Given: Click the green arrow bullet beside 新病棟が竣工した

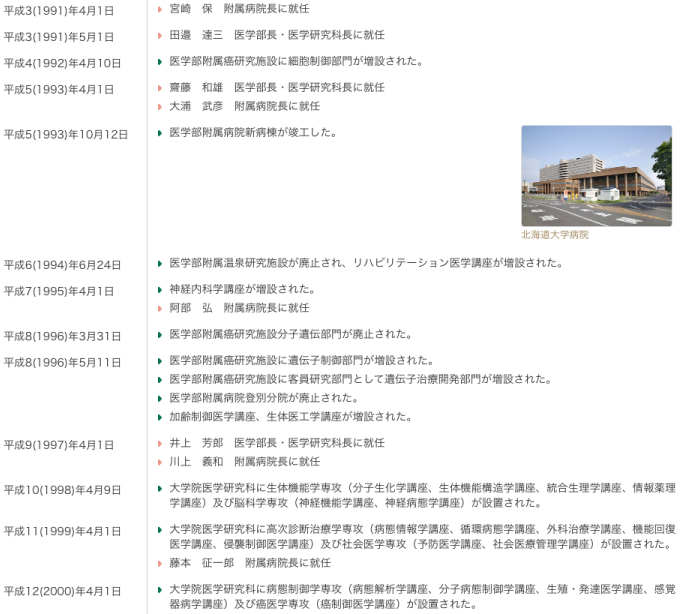Looking at the screenshot, I should tap(160, 133).
